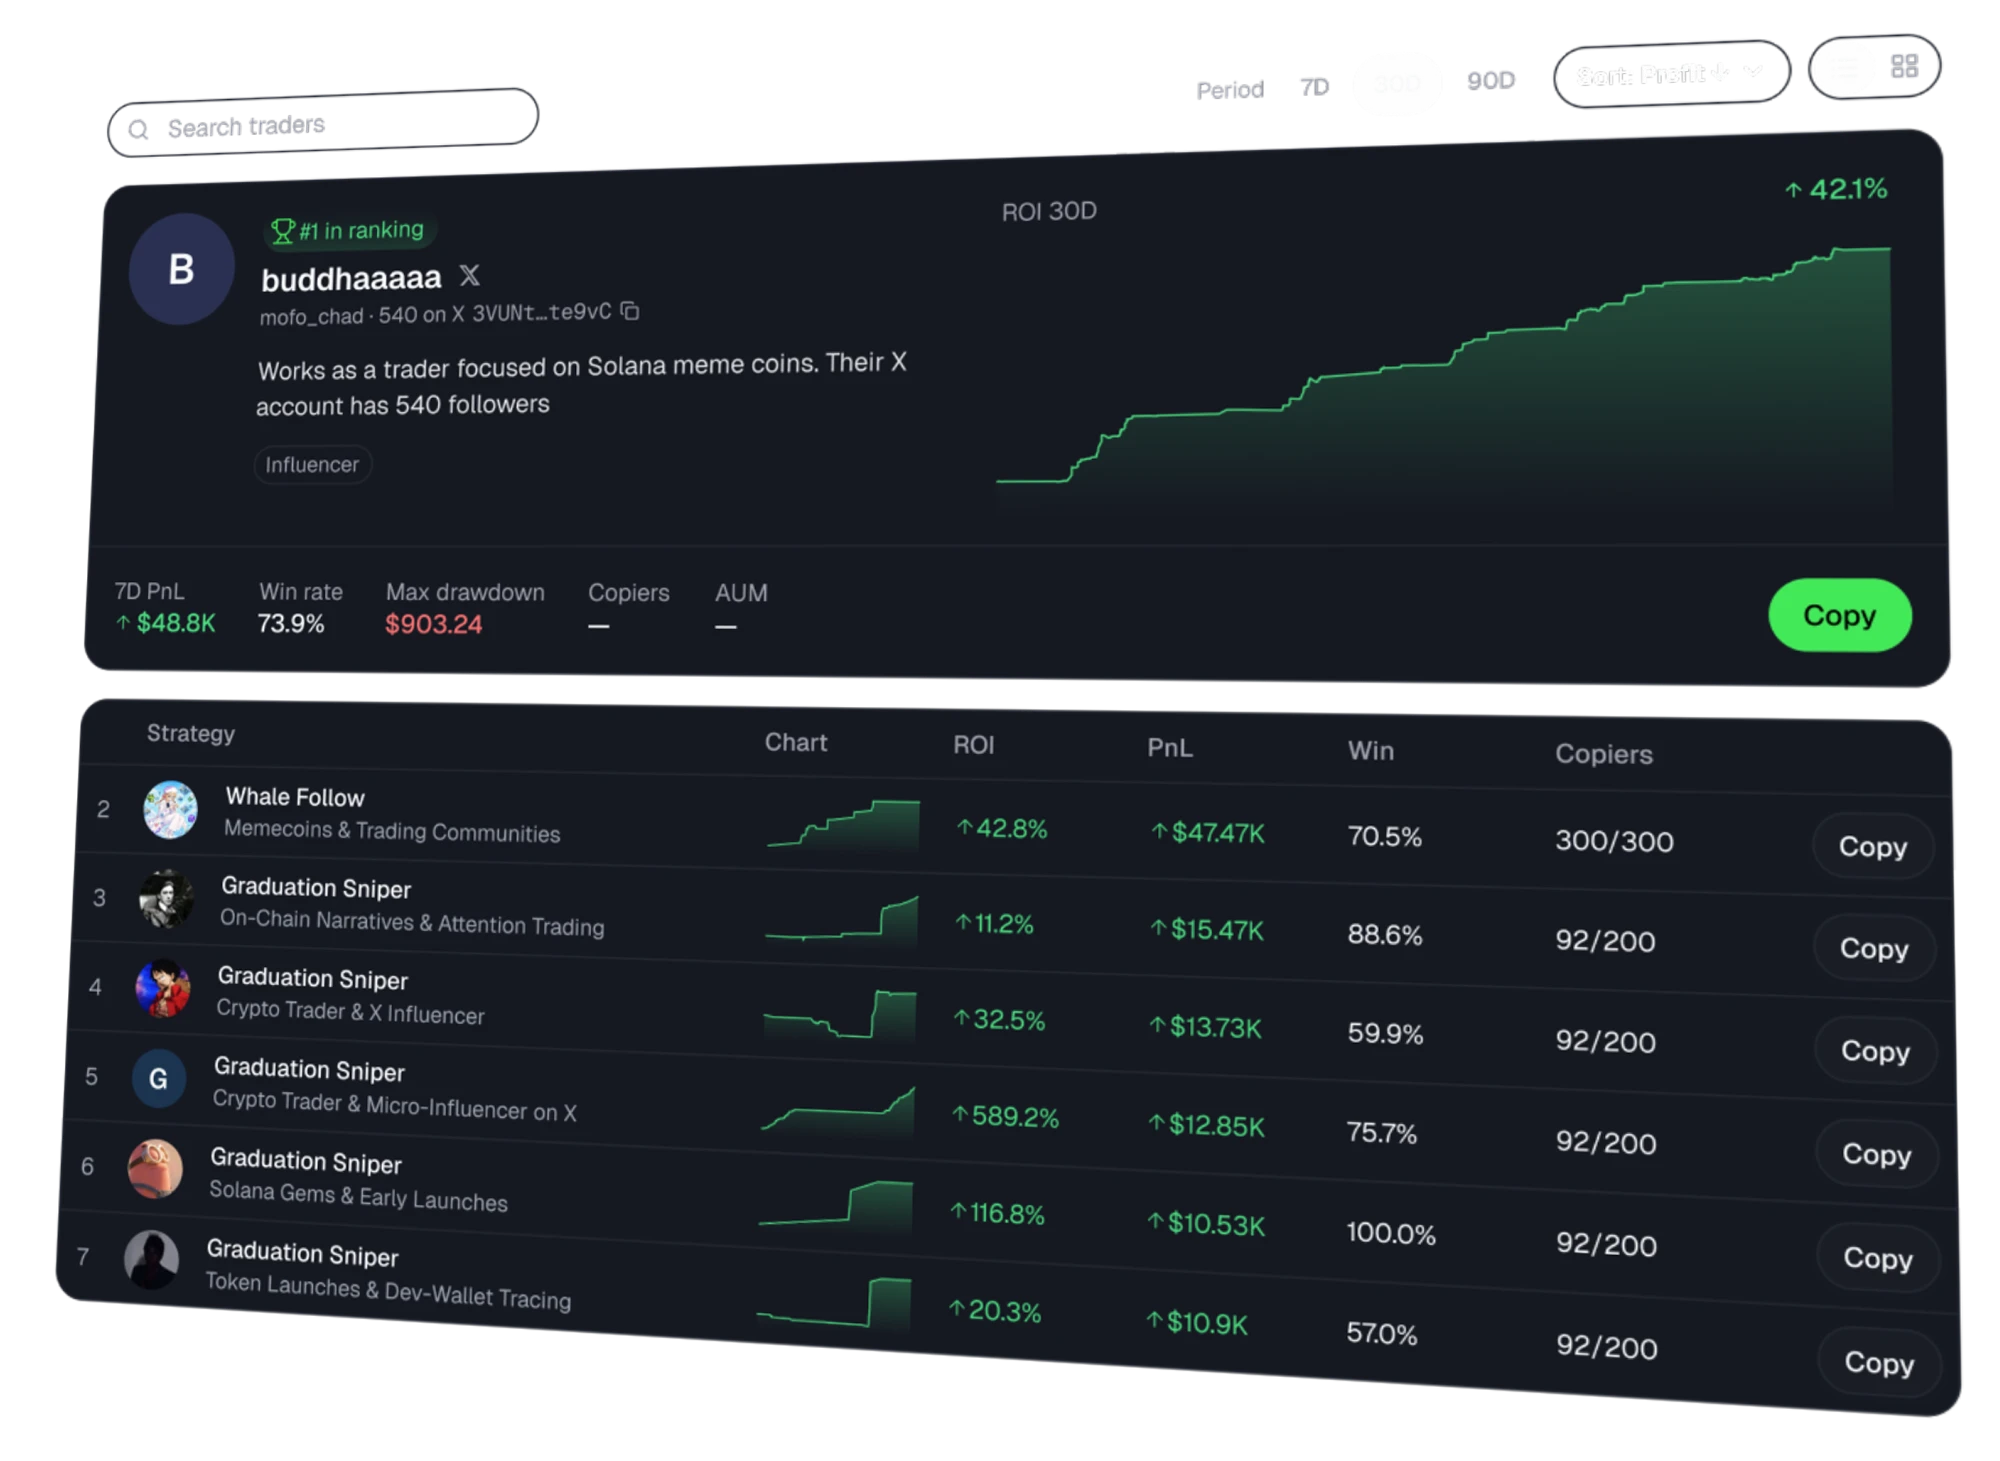Copy wallet address 3VUNt…te9vC icon

tap(629, 311)
